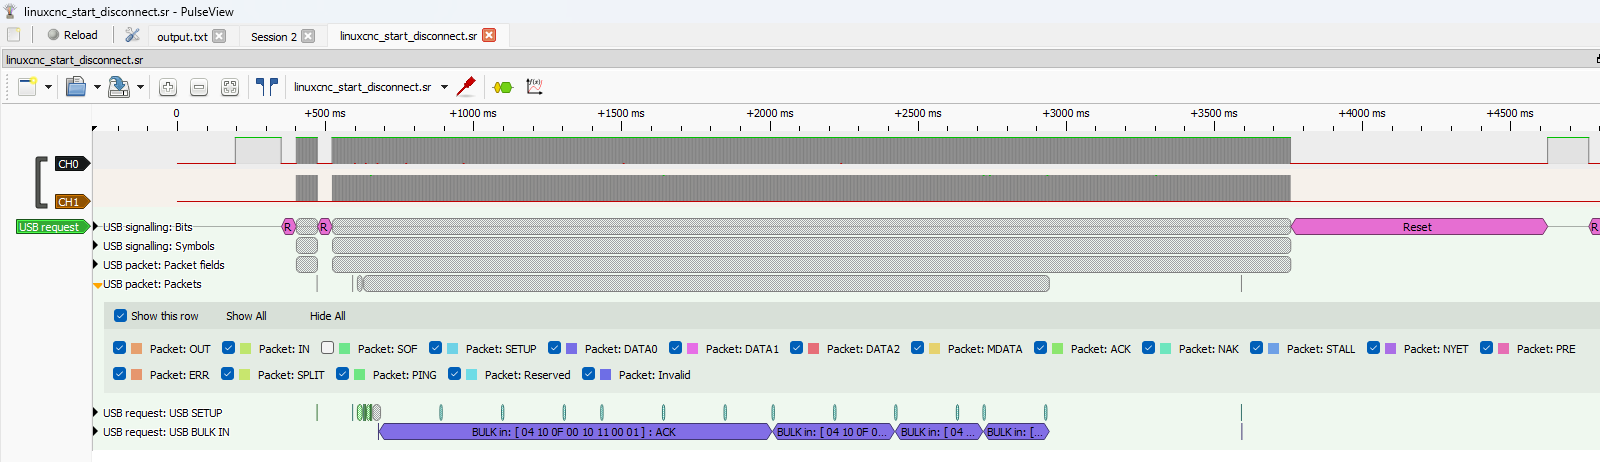Click the zoom-to-fit icon
The image size is (1600, 462).
pos(230,87)
